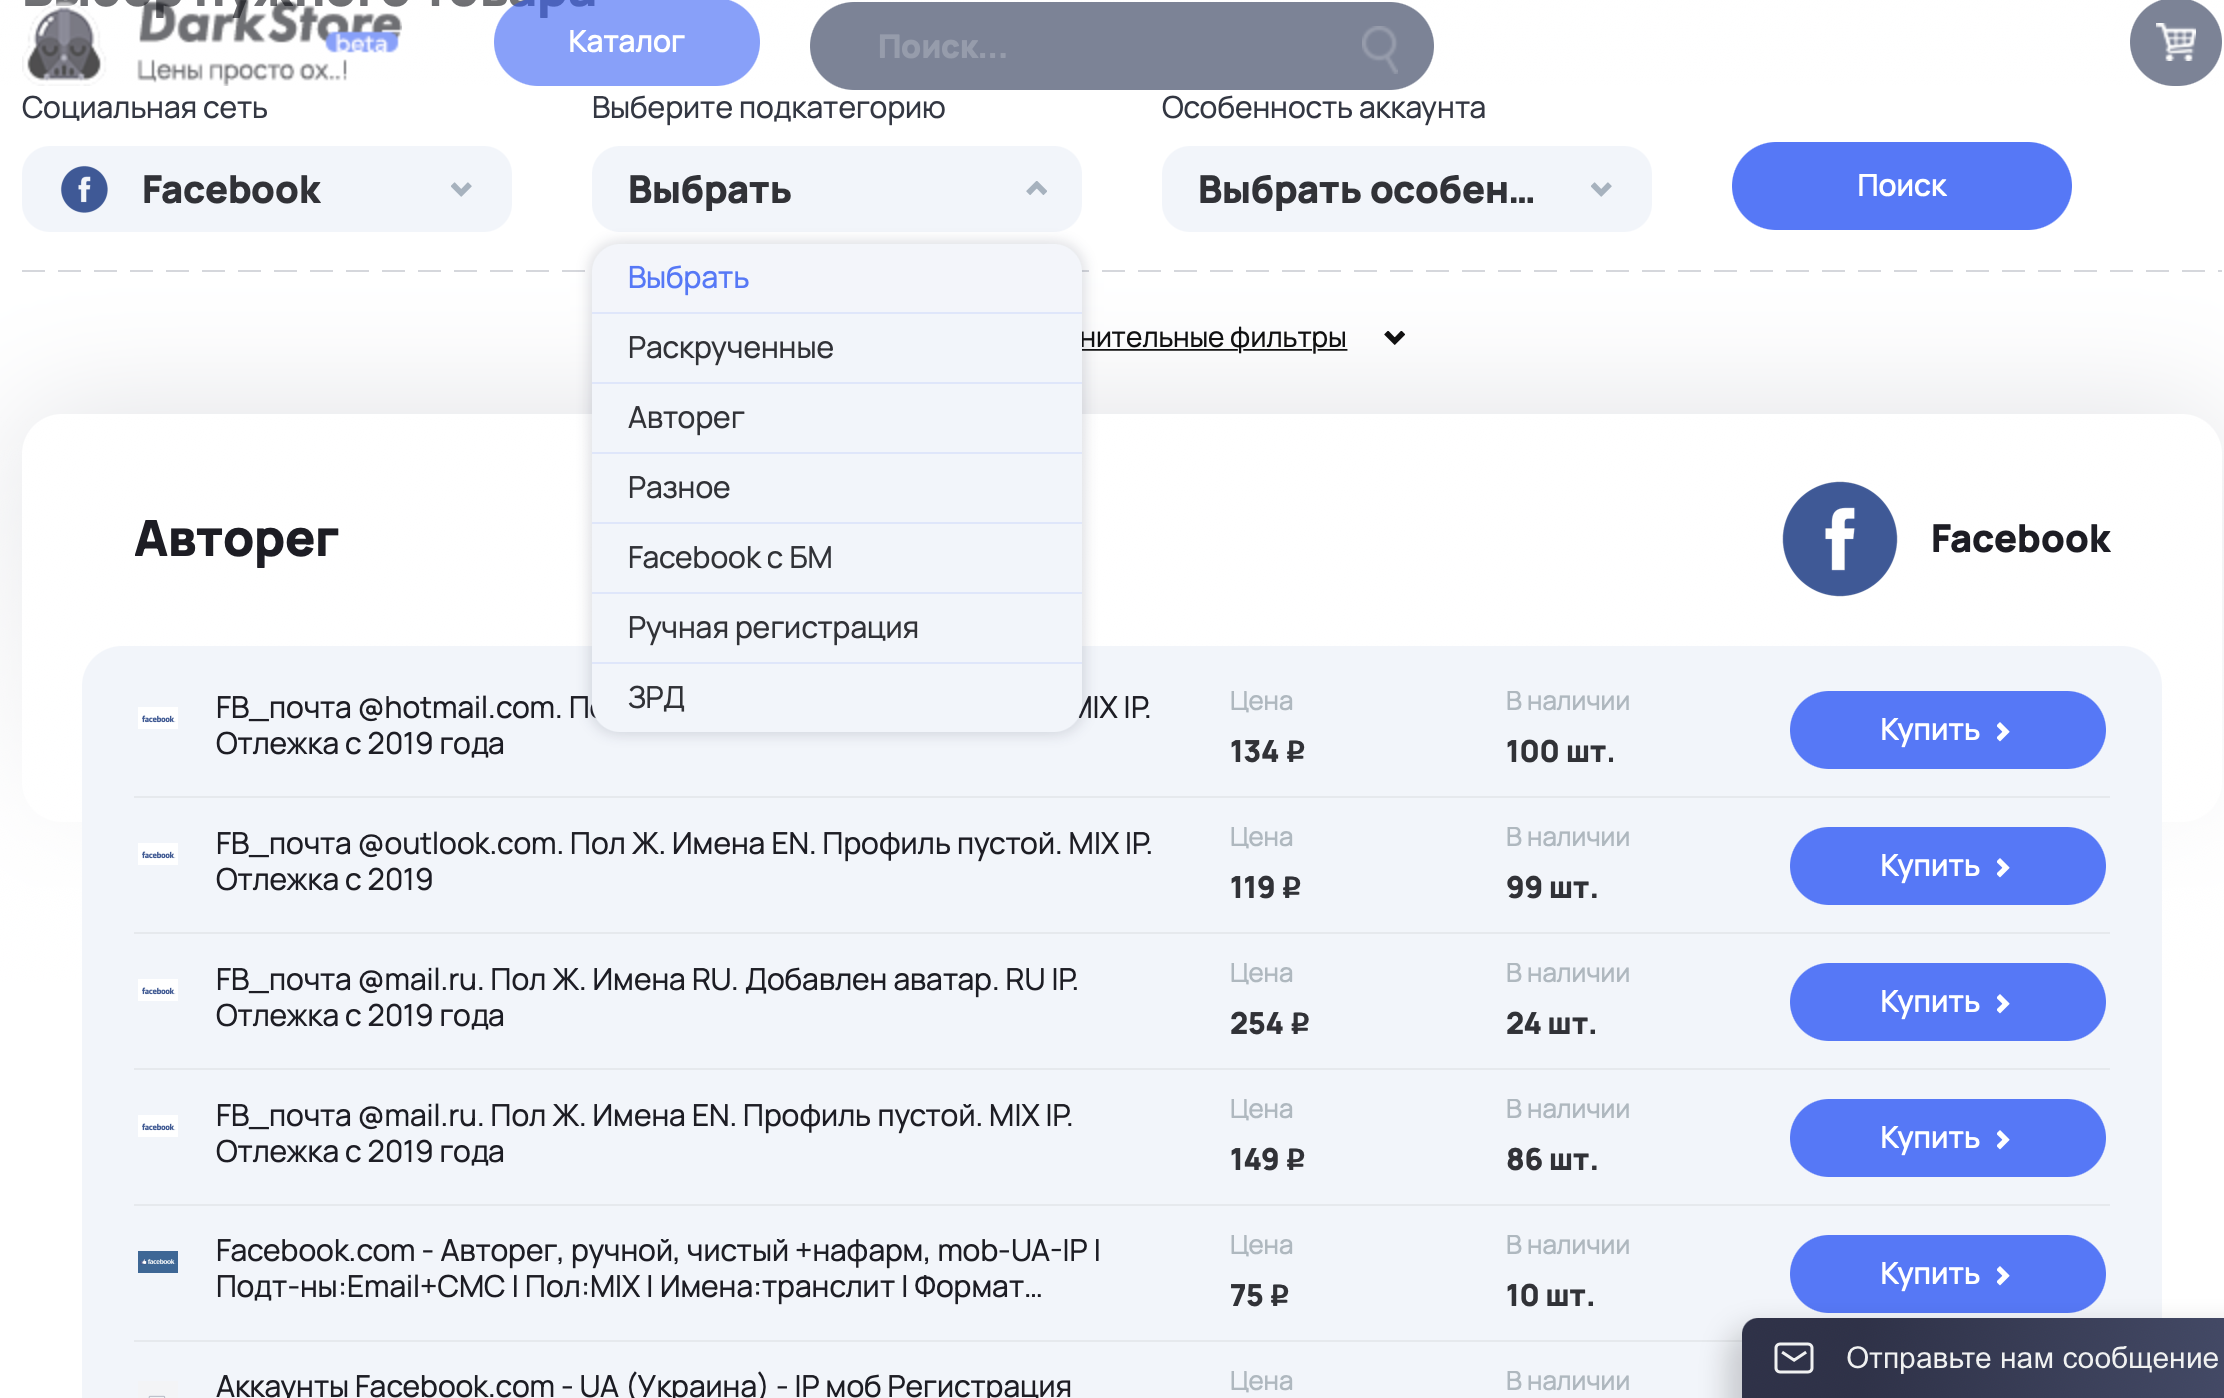2224x1398 pixels.
Task: Collapse the subcategory Выбрать dropdown
Action: coord(836,189)
